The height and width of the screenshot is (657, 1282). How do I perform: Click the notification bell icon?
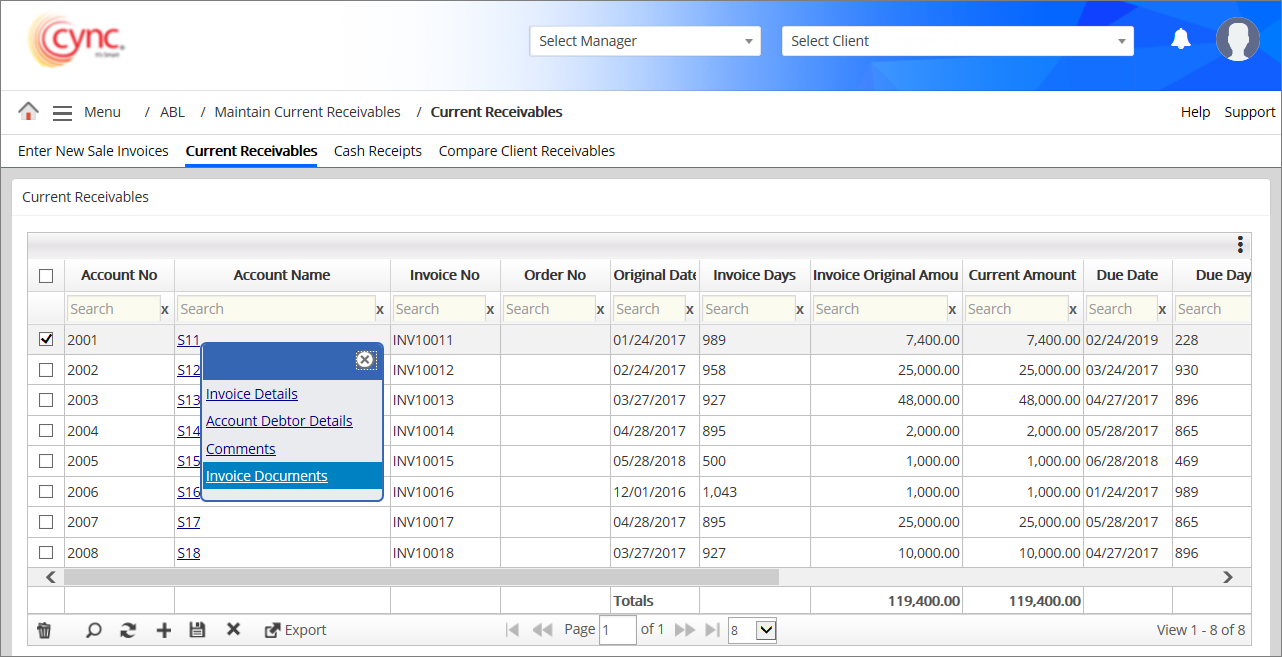[1181, 39]
